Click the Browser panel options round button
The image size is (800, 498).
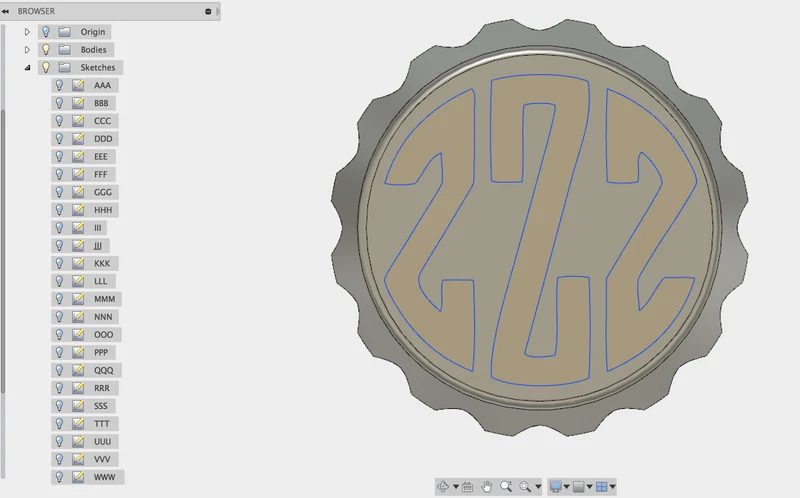click(208, 11)
